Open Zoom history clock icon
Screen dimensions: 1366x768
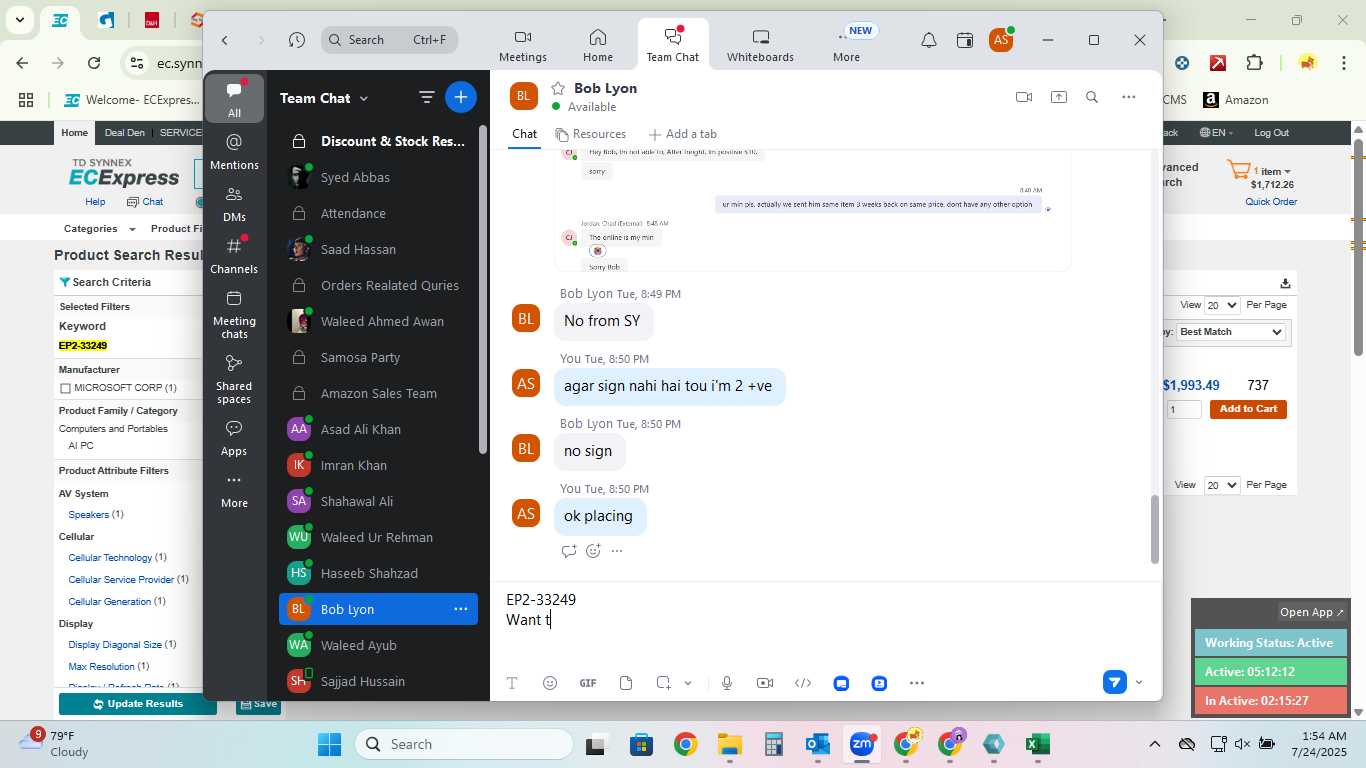click(x=297, y=40)
